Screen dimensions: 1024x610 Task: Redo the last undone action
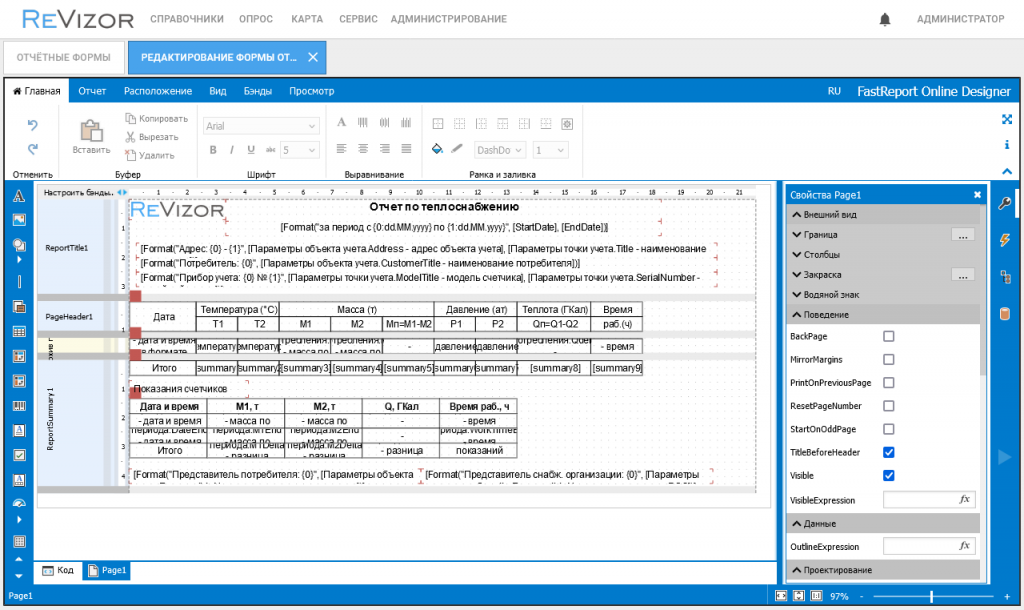pyautogui.click(x=33, y=149)
